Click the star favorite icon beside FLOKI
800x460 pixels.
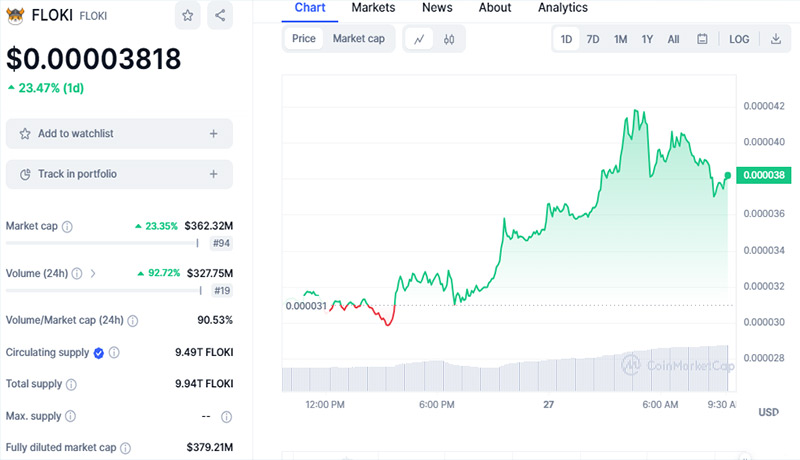click(x=187, y=15)
